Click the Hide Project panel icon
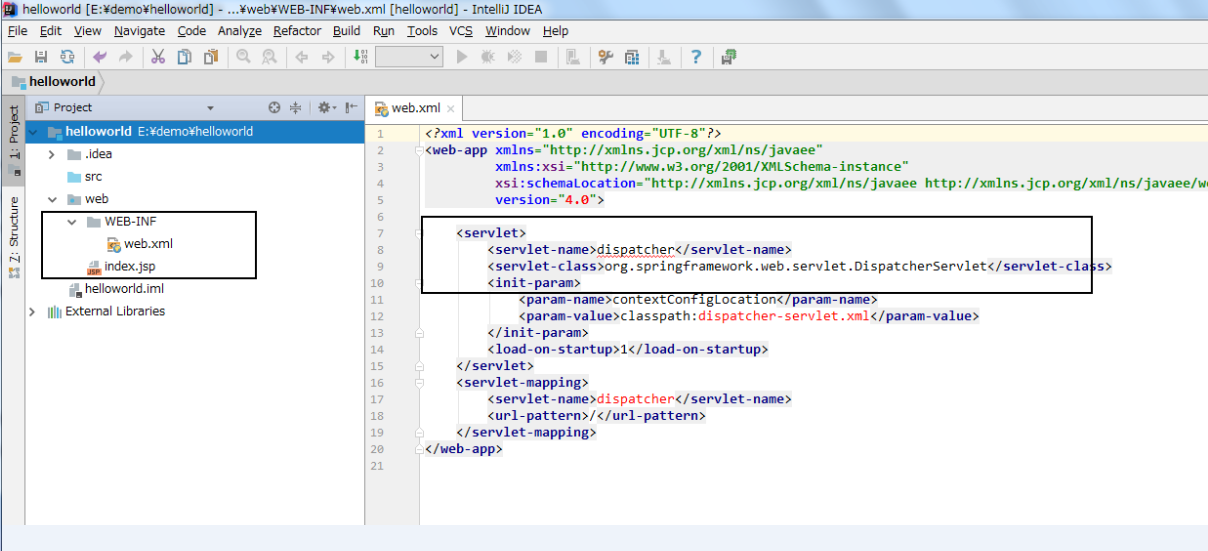The height and width of the screenshot is (551, 1208). click(x=351, y=107)
